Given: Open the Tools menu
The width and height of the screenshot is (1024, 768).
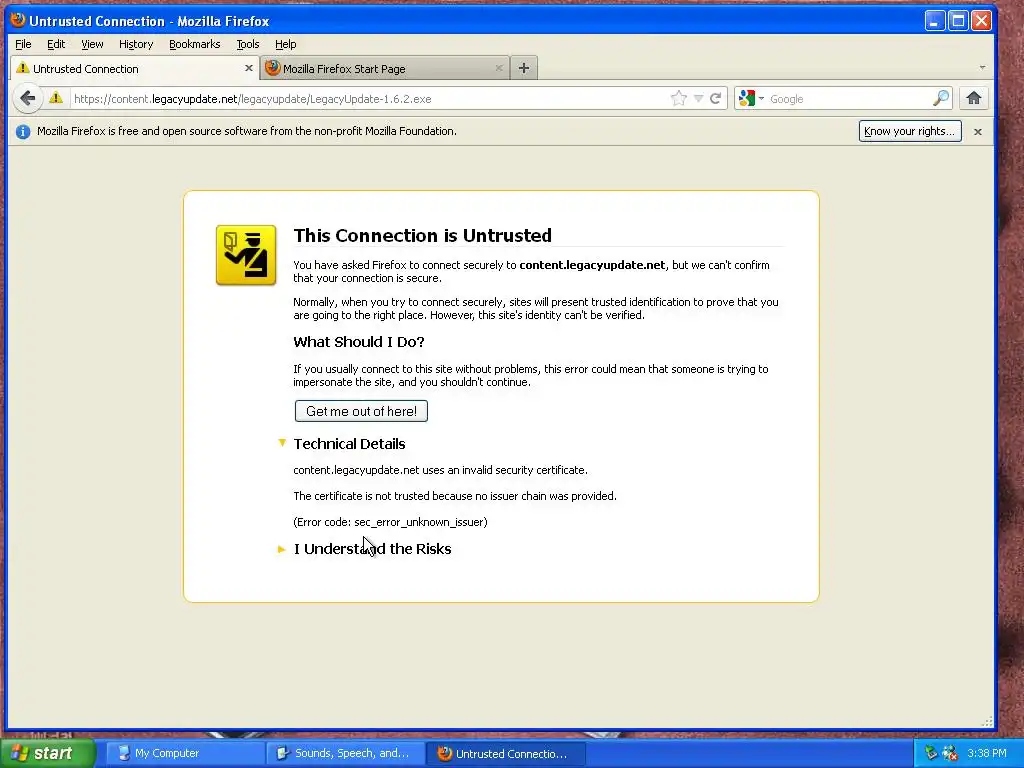Looking at the screenshot, I should (248, 44).
